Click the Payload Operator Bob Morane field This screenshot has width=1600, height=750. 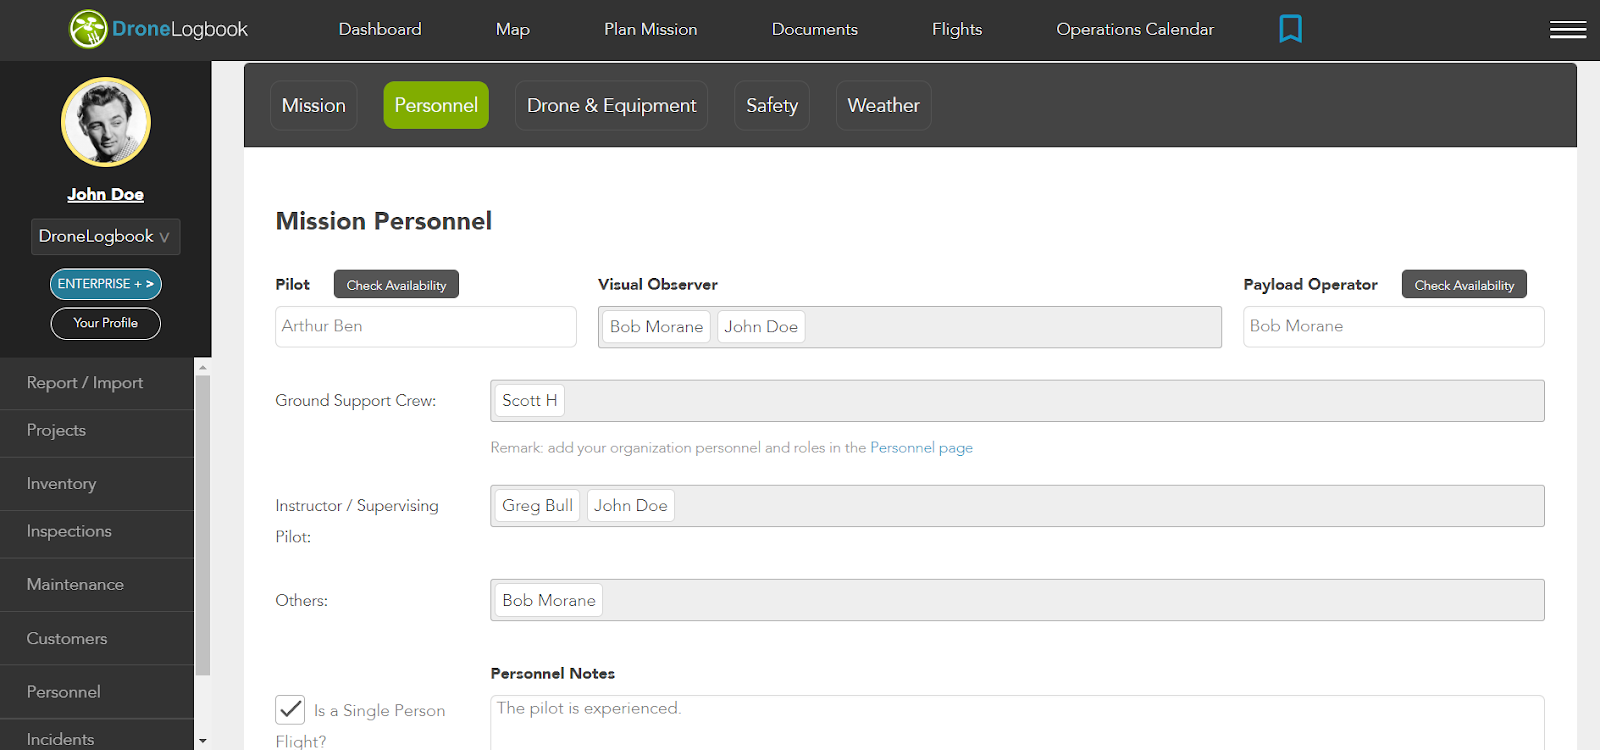1394,327
